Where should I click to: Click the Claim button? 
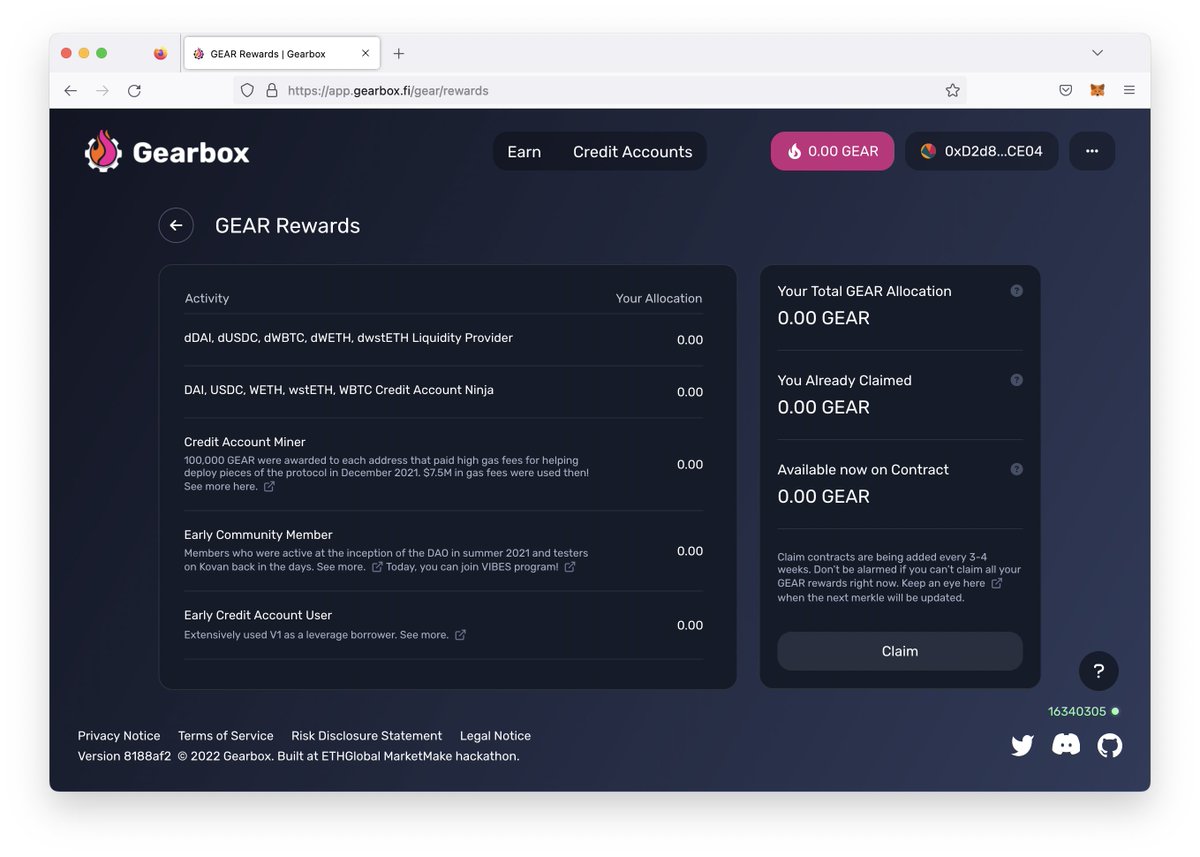point(900,651)
